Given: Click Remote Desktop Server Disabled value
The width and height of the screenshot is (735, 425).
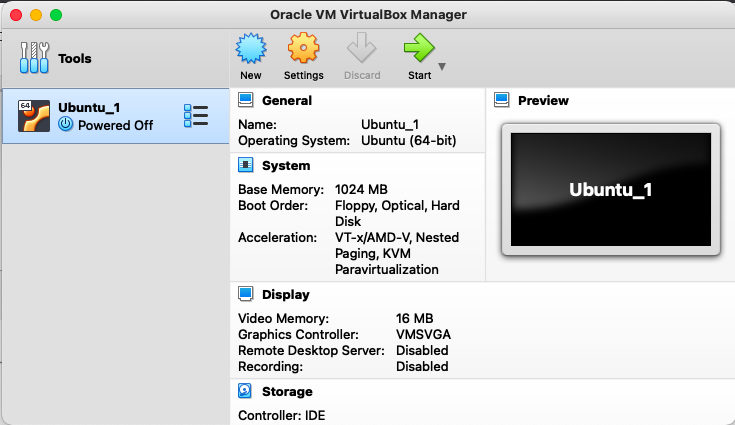Looking at the screenshot, I should 422,350.
